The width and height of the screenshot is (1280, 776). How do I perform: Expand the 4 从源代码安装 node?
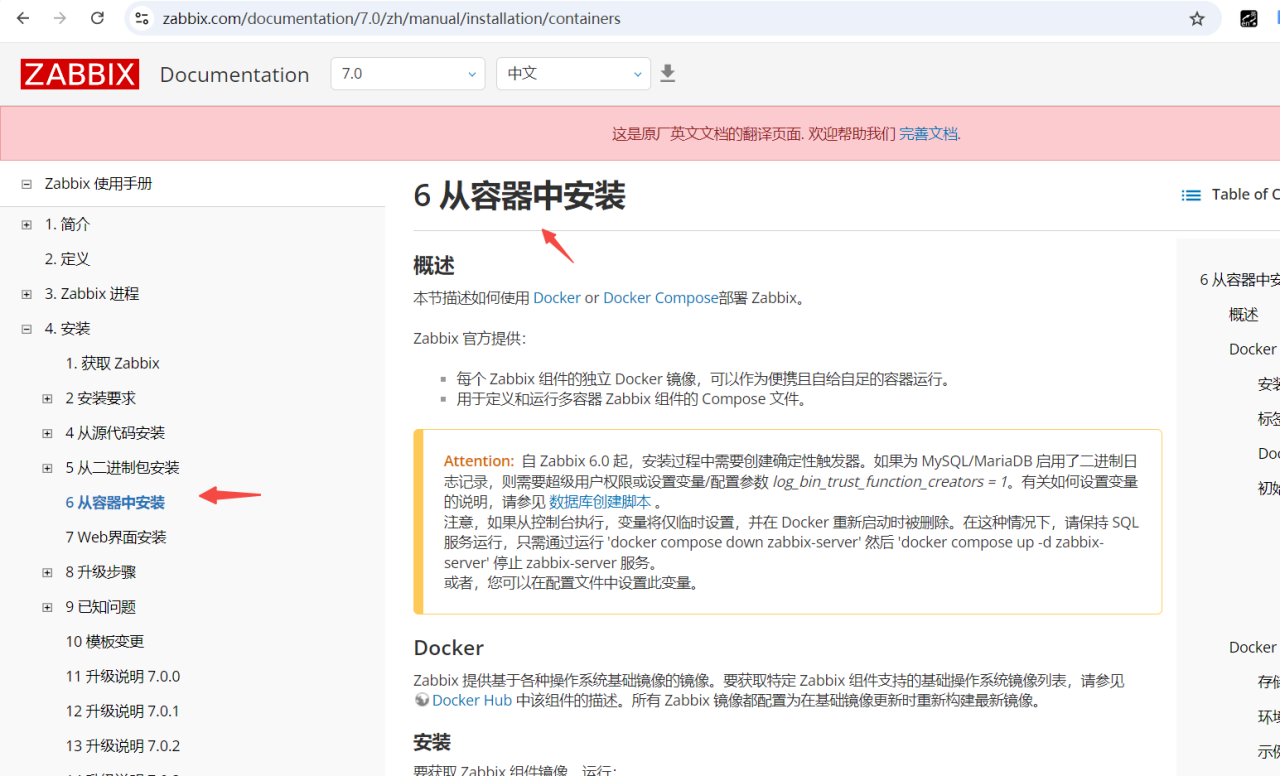pos(47,433)
